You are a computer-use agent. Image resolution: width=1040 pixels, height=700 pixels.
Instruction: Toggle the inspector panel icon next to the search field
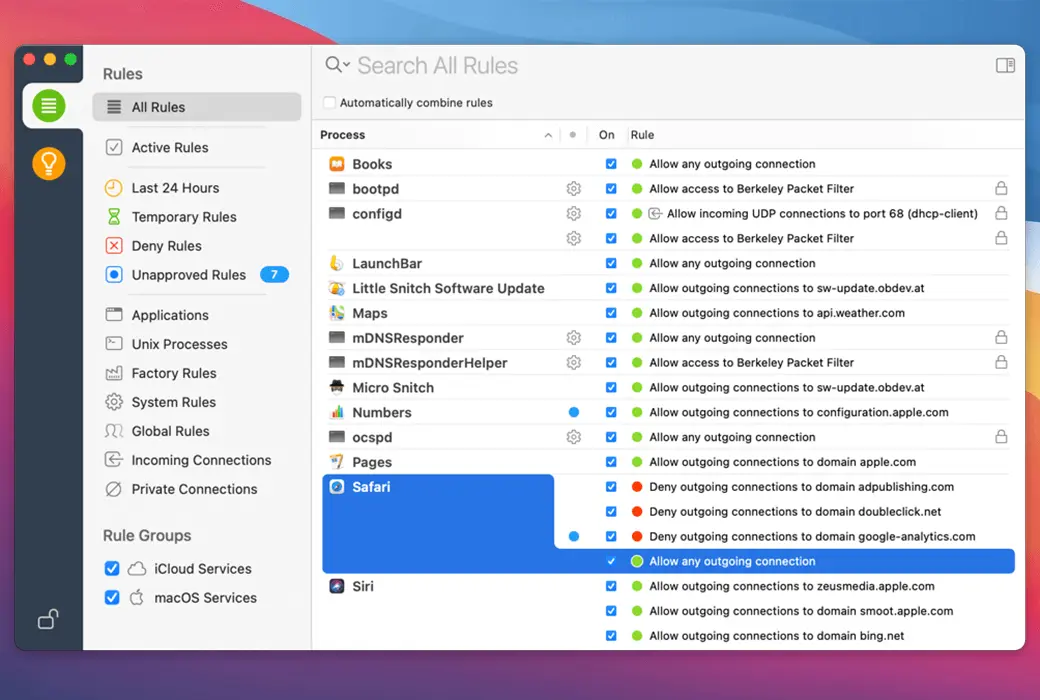tap(1005, 65)
